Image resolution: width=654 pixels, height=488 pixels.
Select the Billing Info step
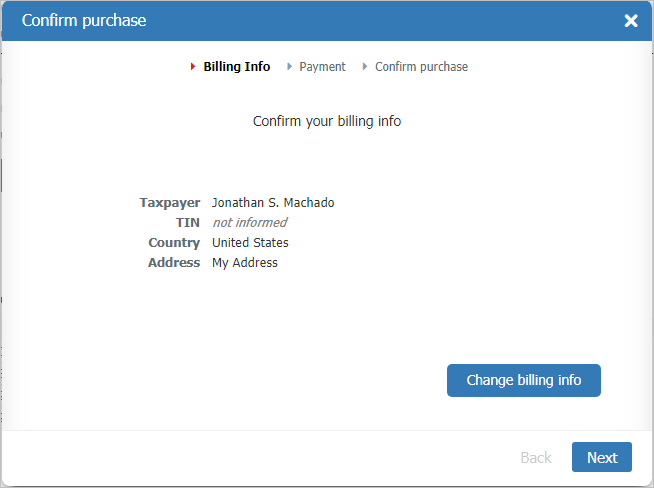[236, 67]
